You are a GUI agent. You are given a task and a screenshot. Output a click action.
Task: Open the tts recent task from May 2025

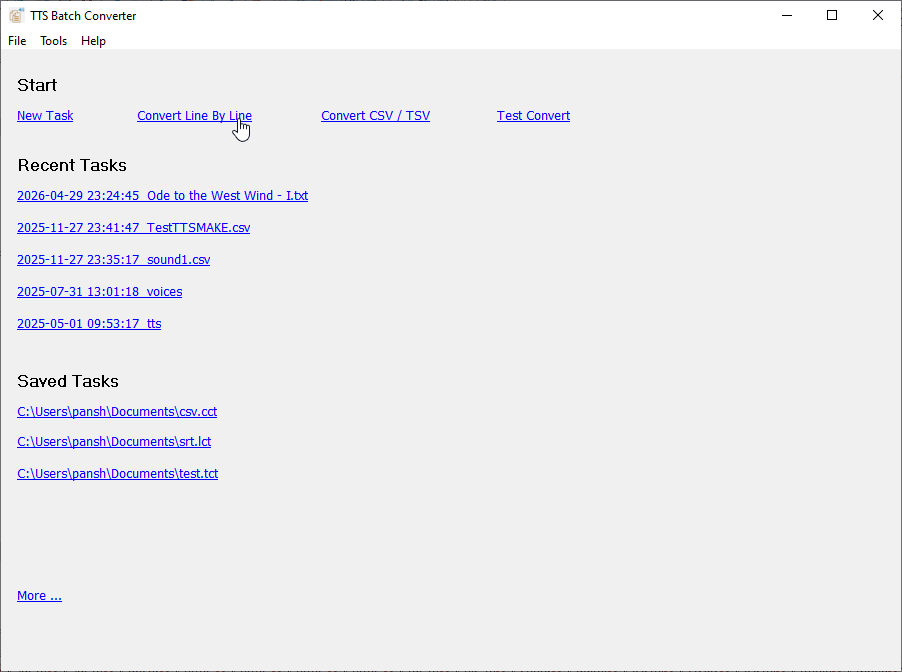click(88, 323)
